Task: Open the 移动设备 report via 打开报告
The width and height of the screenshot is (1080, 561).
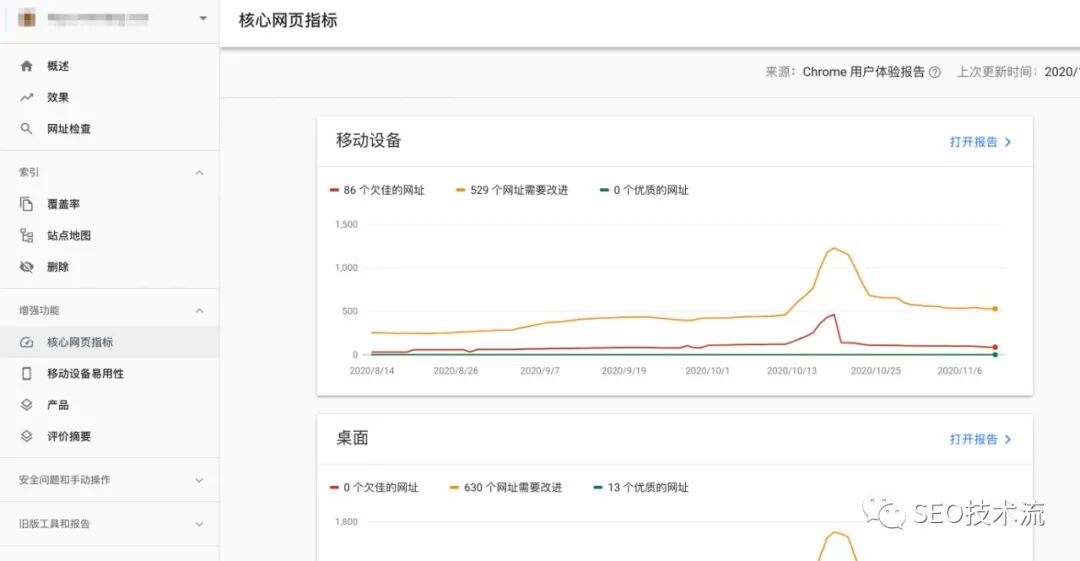Action: coord(980,142)
